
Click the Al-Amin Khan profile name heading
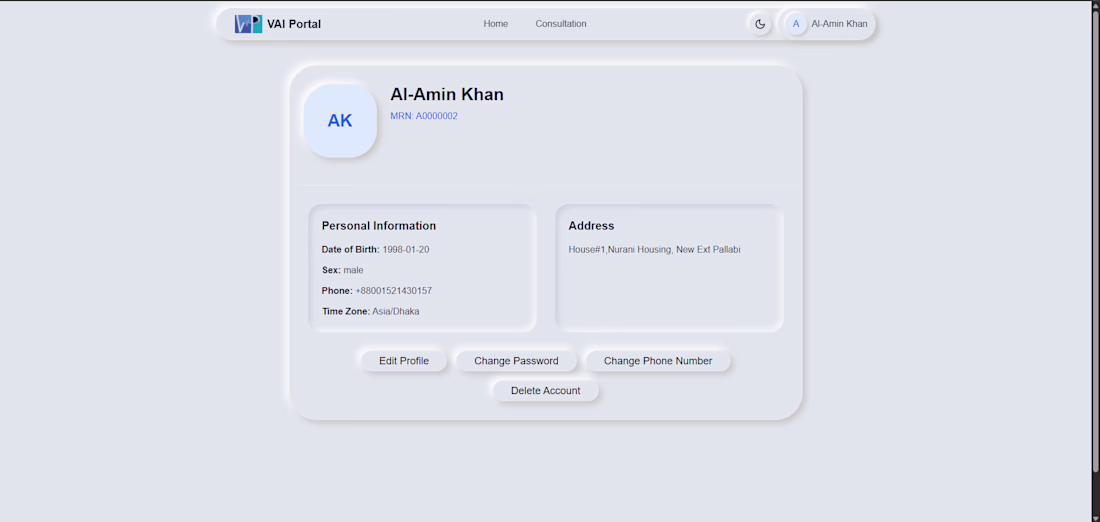447,94
